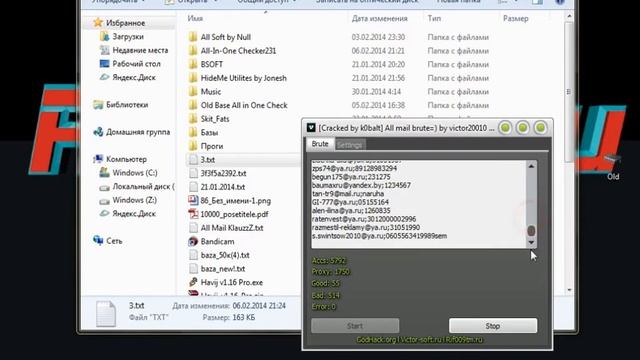Sort by Тип column header
640x360 pixels.
click(x=434, y=18)
